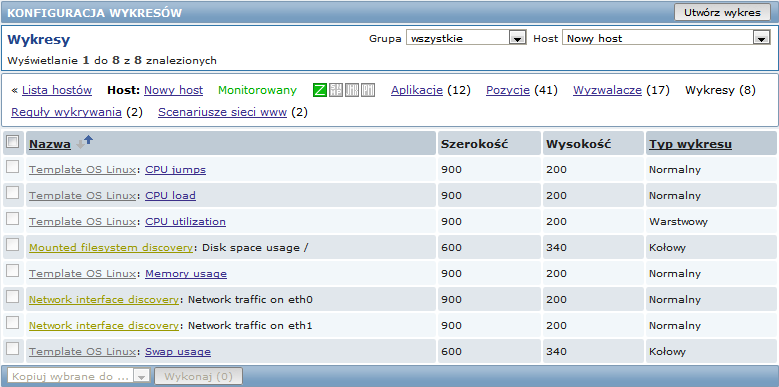Go back to Lista hostów

(x=57, y=90)
